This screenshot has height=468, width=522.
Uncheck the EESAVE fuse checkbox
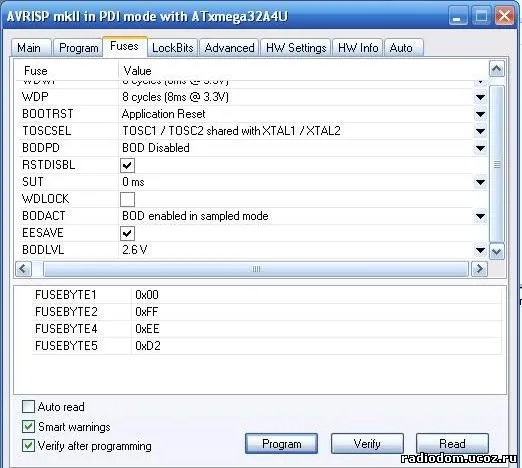pyautogui.click(x=127, y=233)
